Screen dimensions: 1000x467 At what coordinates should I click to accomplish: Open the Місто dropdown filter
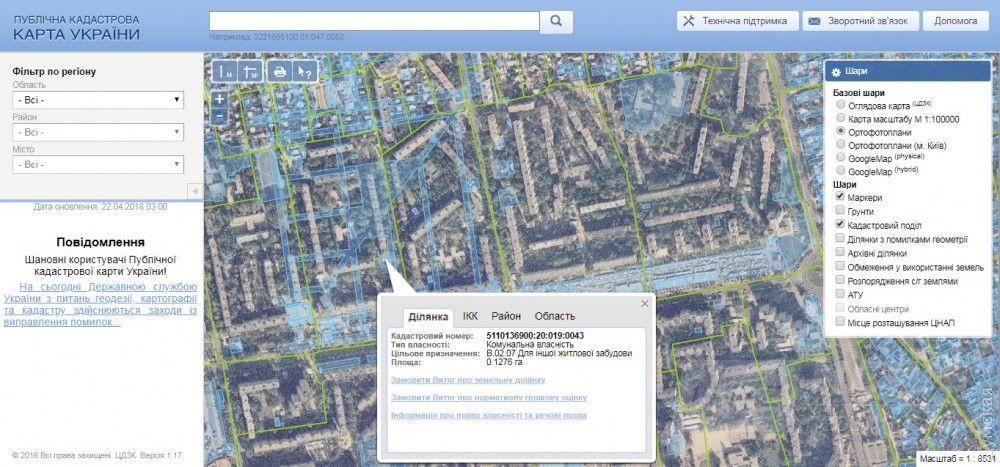click(x=97, y=164)
